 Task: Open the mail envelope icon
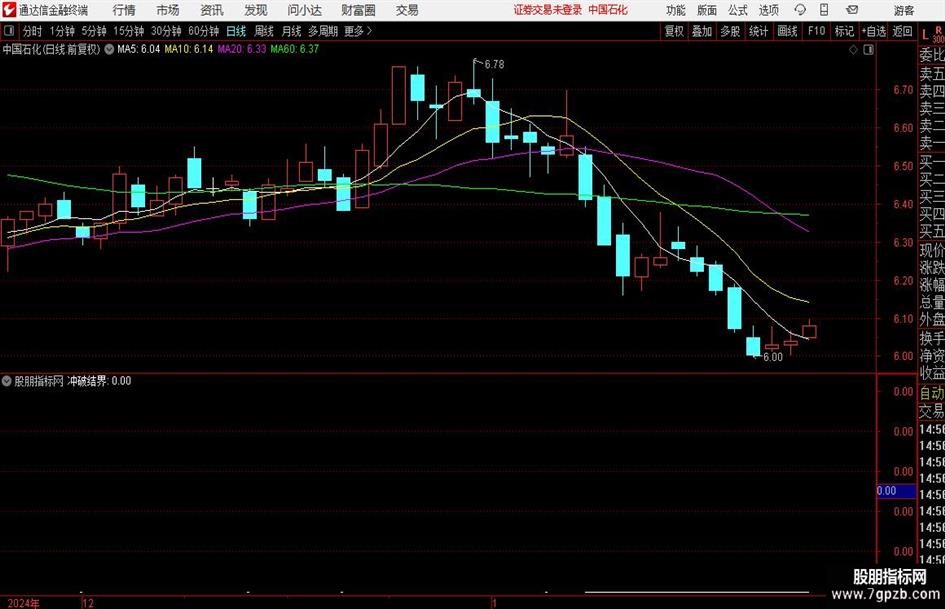coord(852,10)
